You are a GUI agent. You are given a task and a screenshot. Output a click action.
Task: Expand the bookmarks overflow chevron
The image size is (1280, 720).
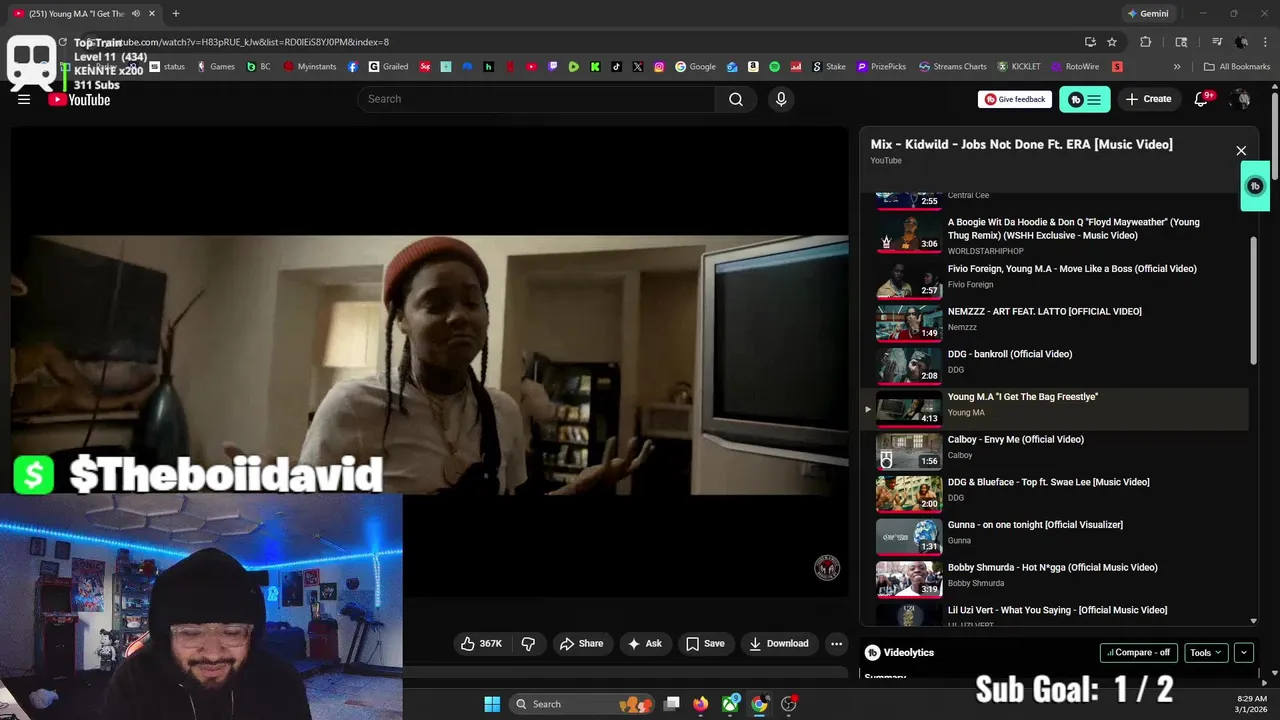pos(1177,67)
